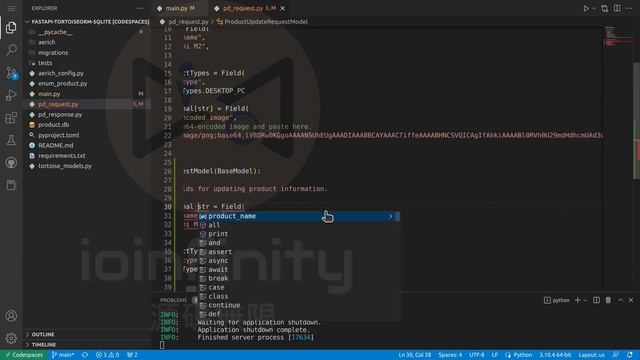Split the terminal panel
640x360 pixels.
(x=596, y=300)
